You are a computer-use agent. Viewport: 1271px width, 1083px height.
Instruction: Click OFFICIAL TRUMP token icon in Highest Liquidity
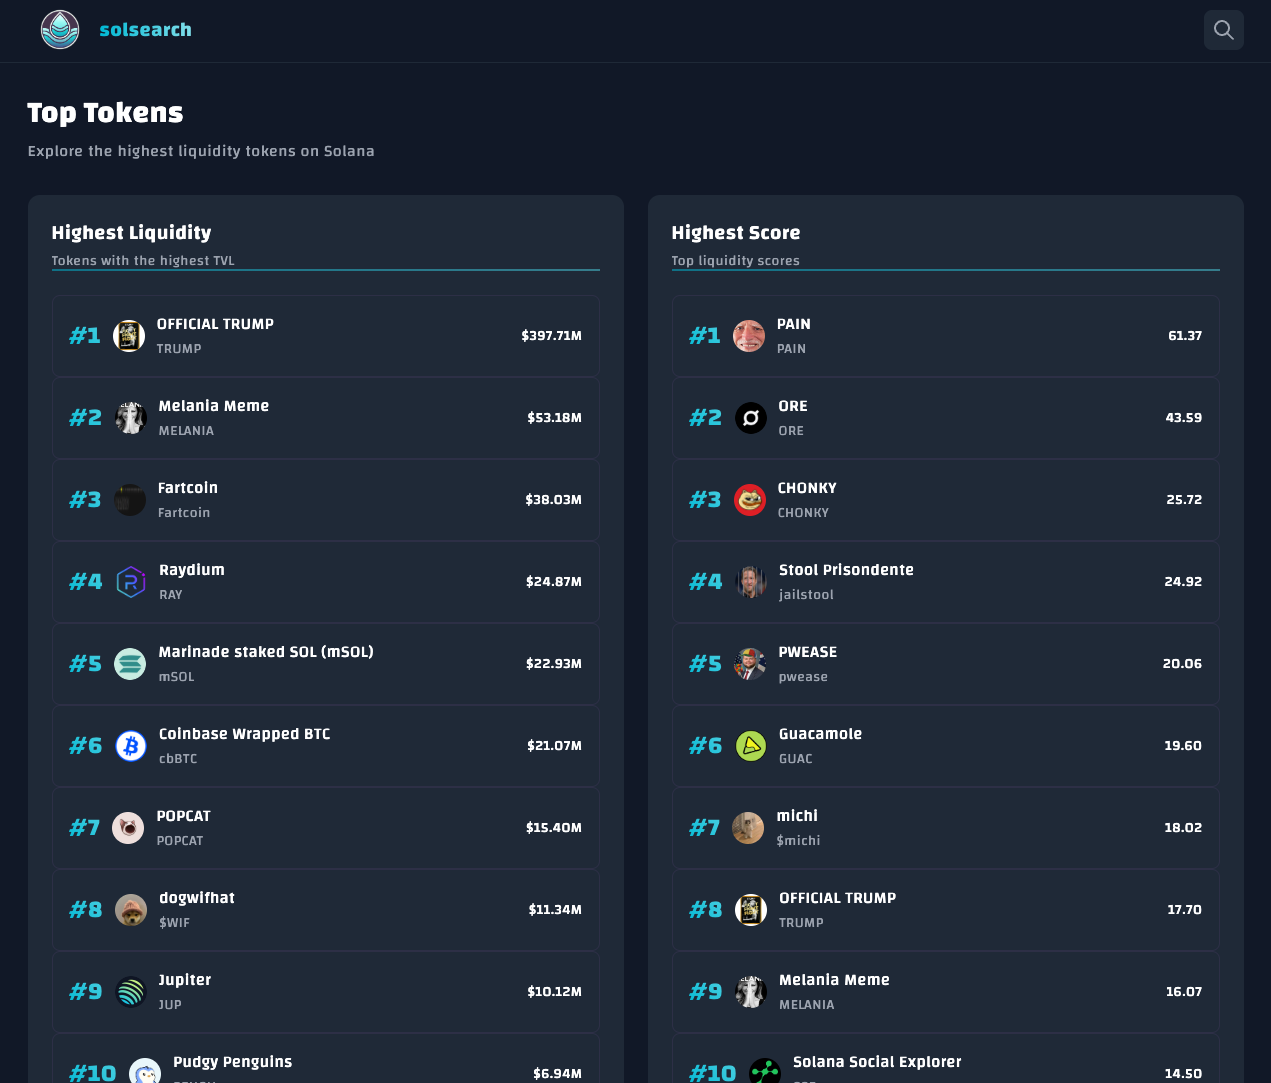[x=129, y=336]
